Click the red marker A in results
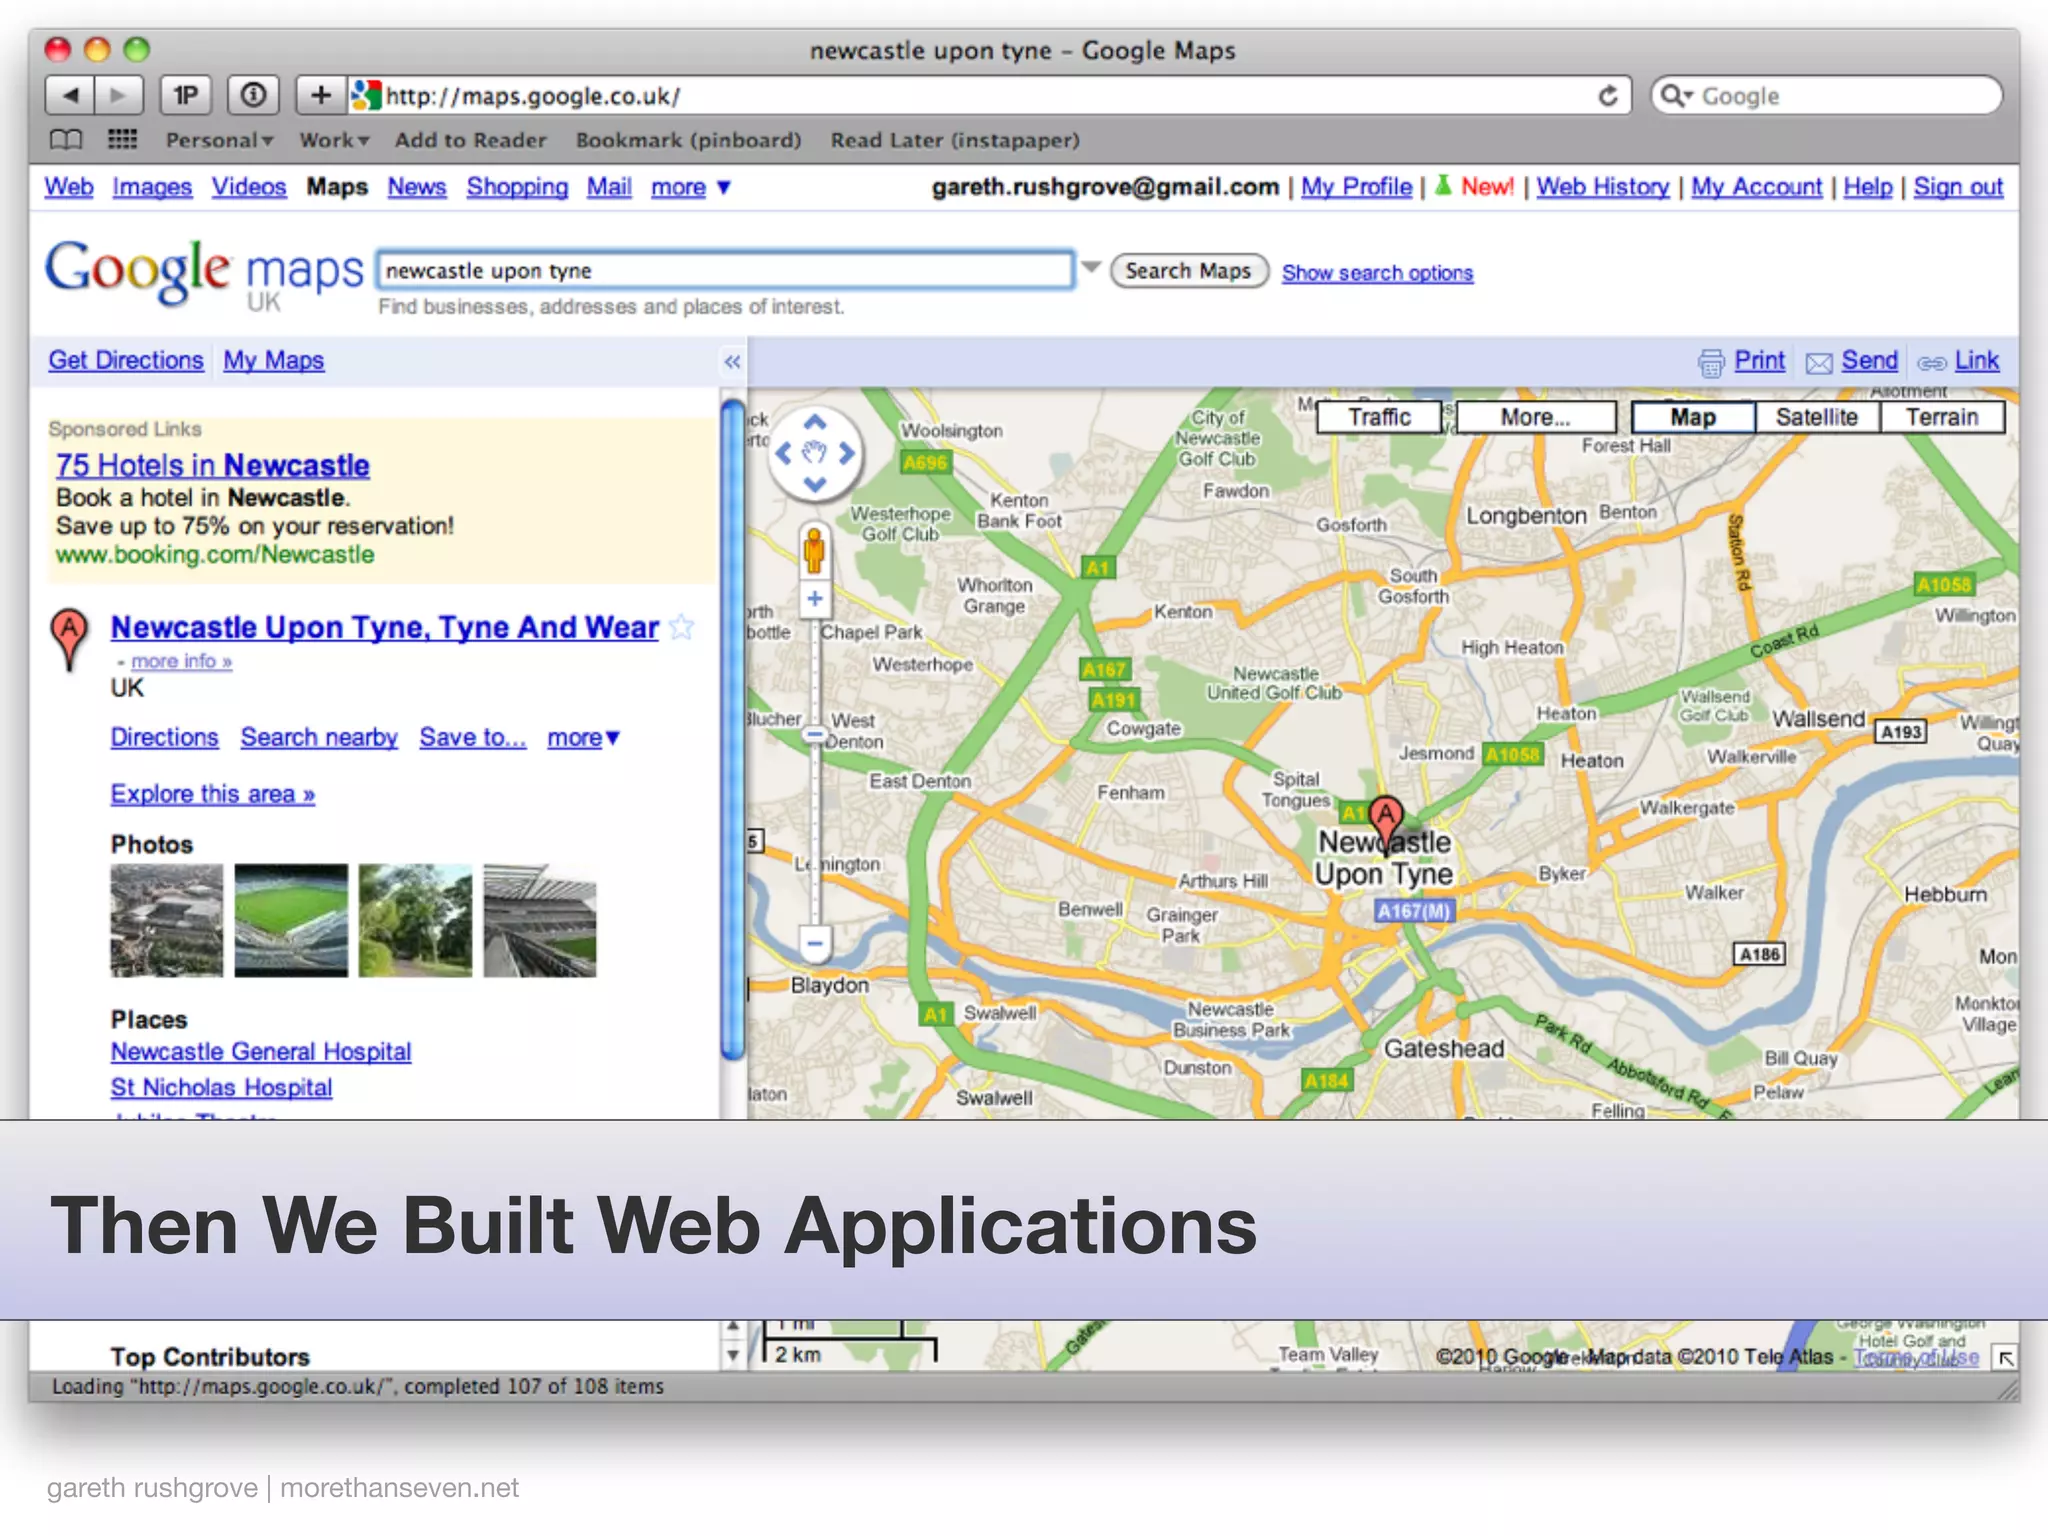2048x1536 pixels. pos(69,638)
